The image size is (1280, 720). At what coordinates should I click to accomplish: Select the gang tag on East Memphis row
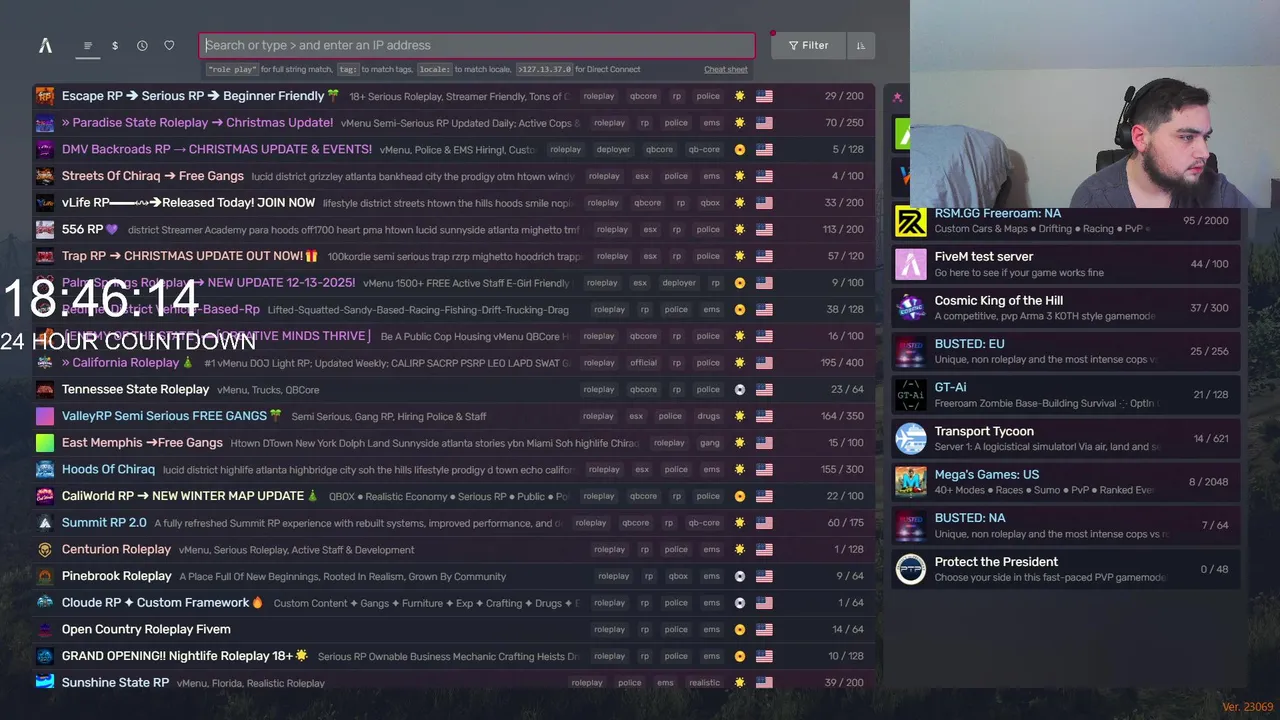coord(710,442)
